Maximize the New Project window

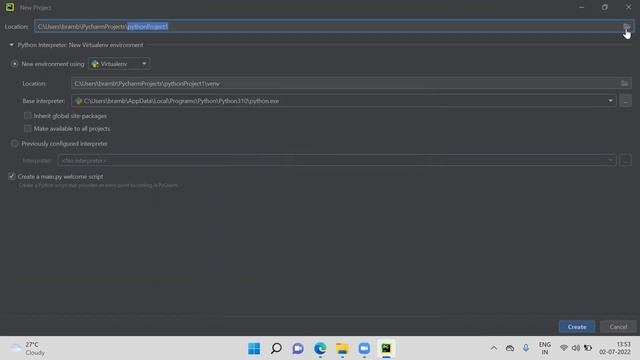(605, 7)
